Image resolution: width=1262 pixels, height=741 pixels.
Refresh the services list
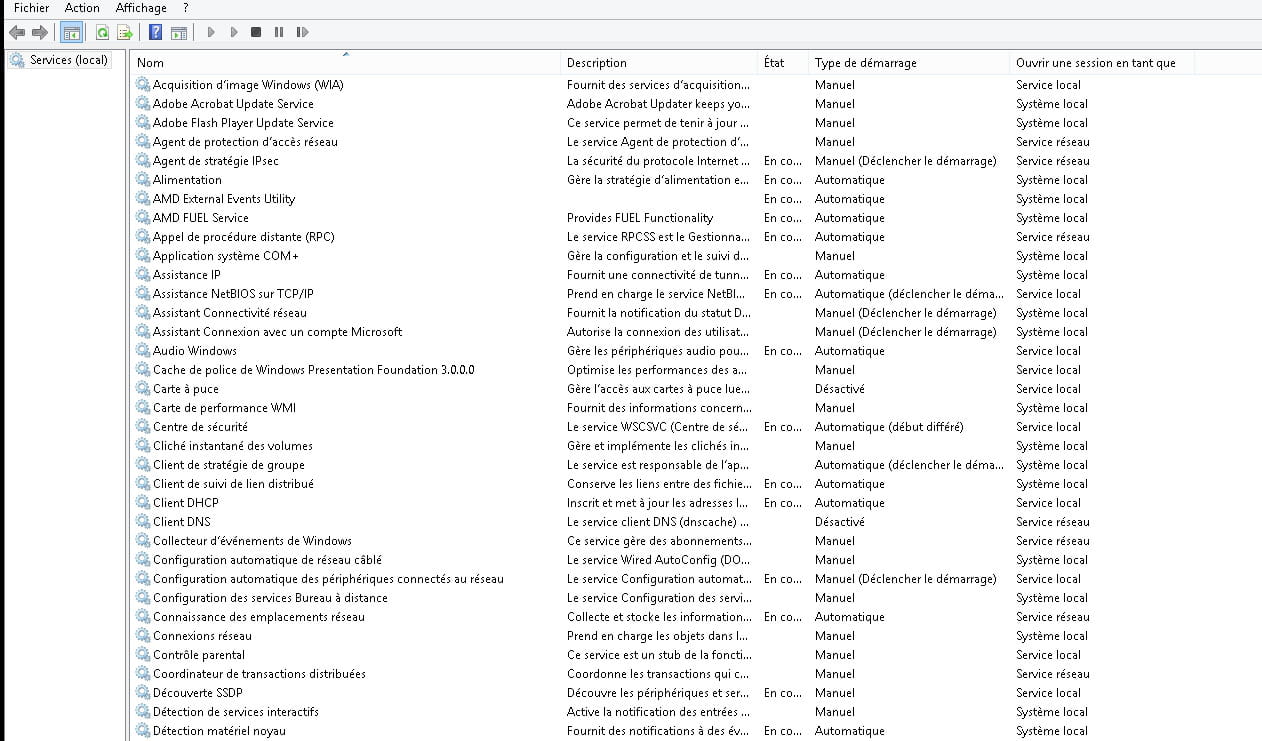pyautogui.click(x=102, y=32)
